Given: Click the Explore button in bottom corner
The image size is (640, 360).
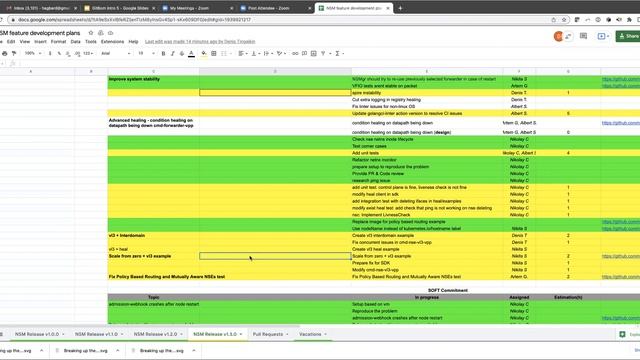Looking at the screenshot, I should (628, 334).
